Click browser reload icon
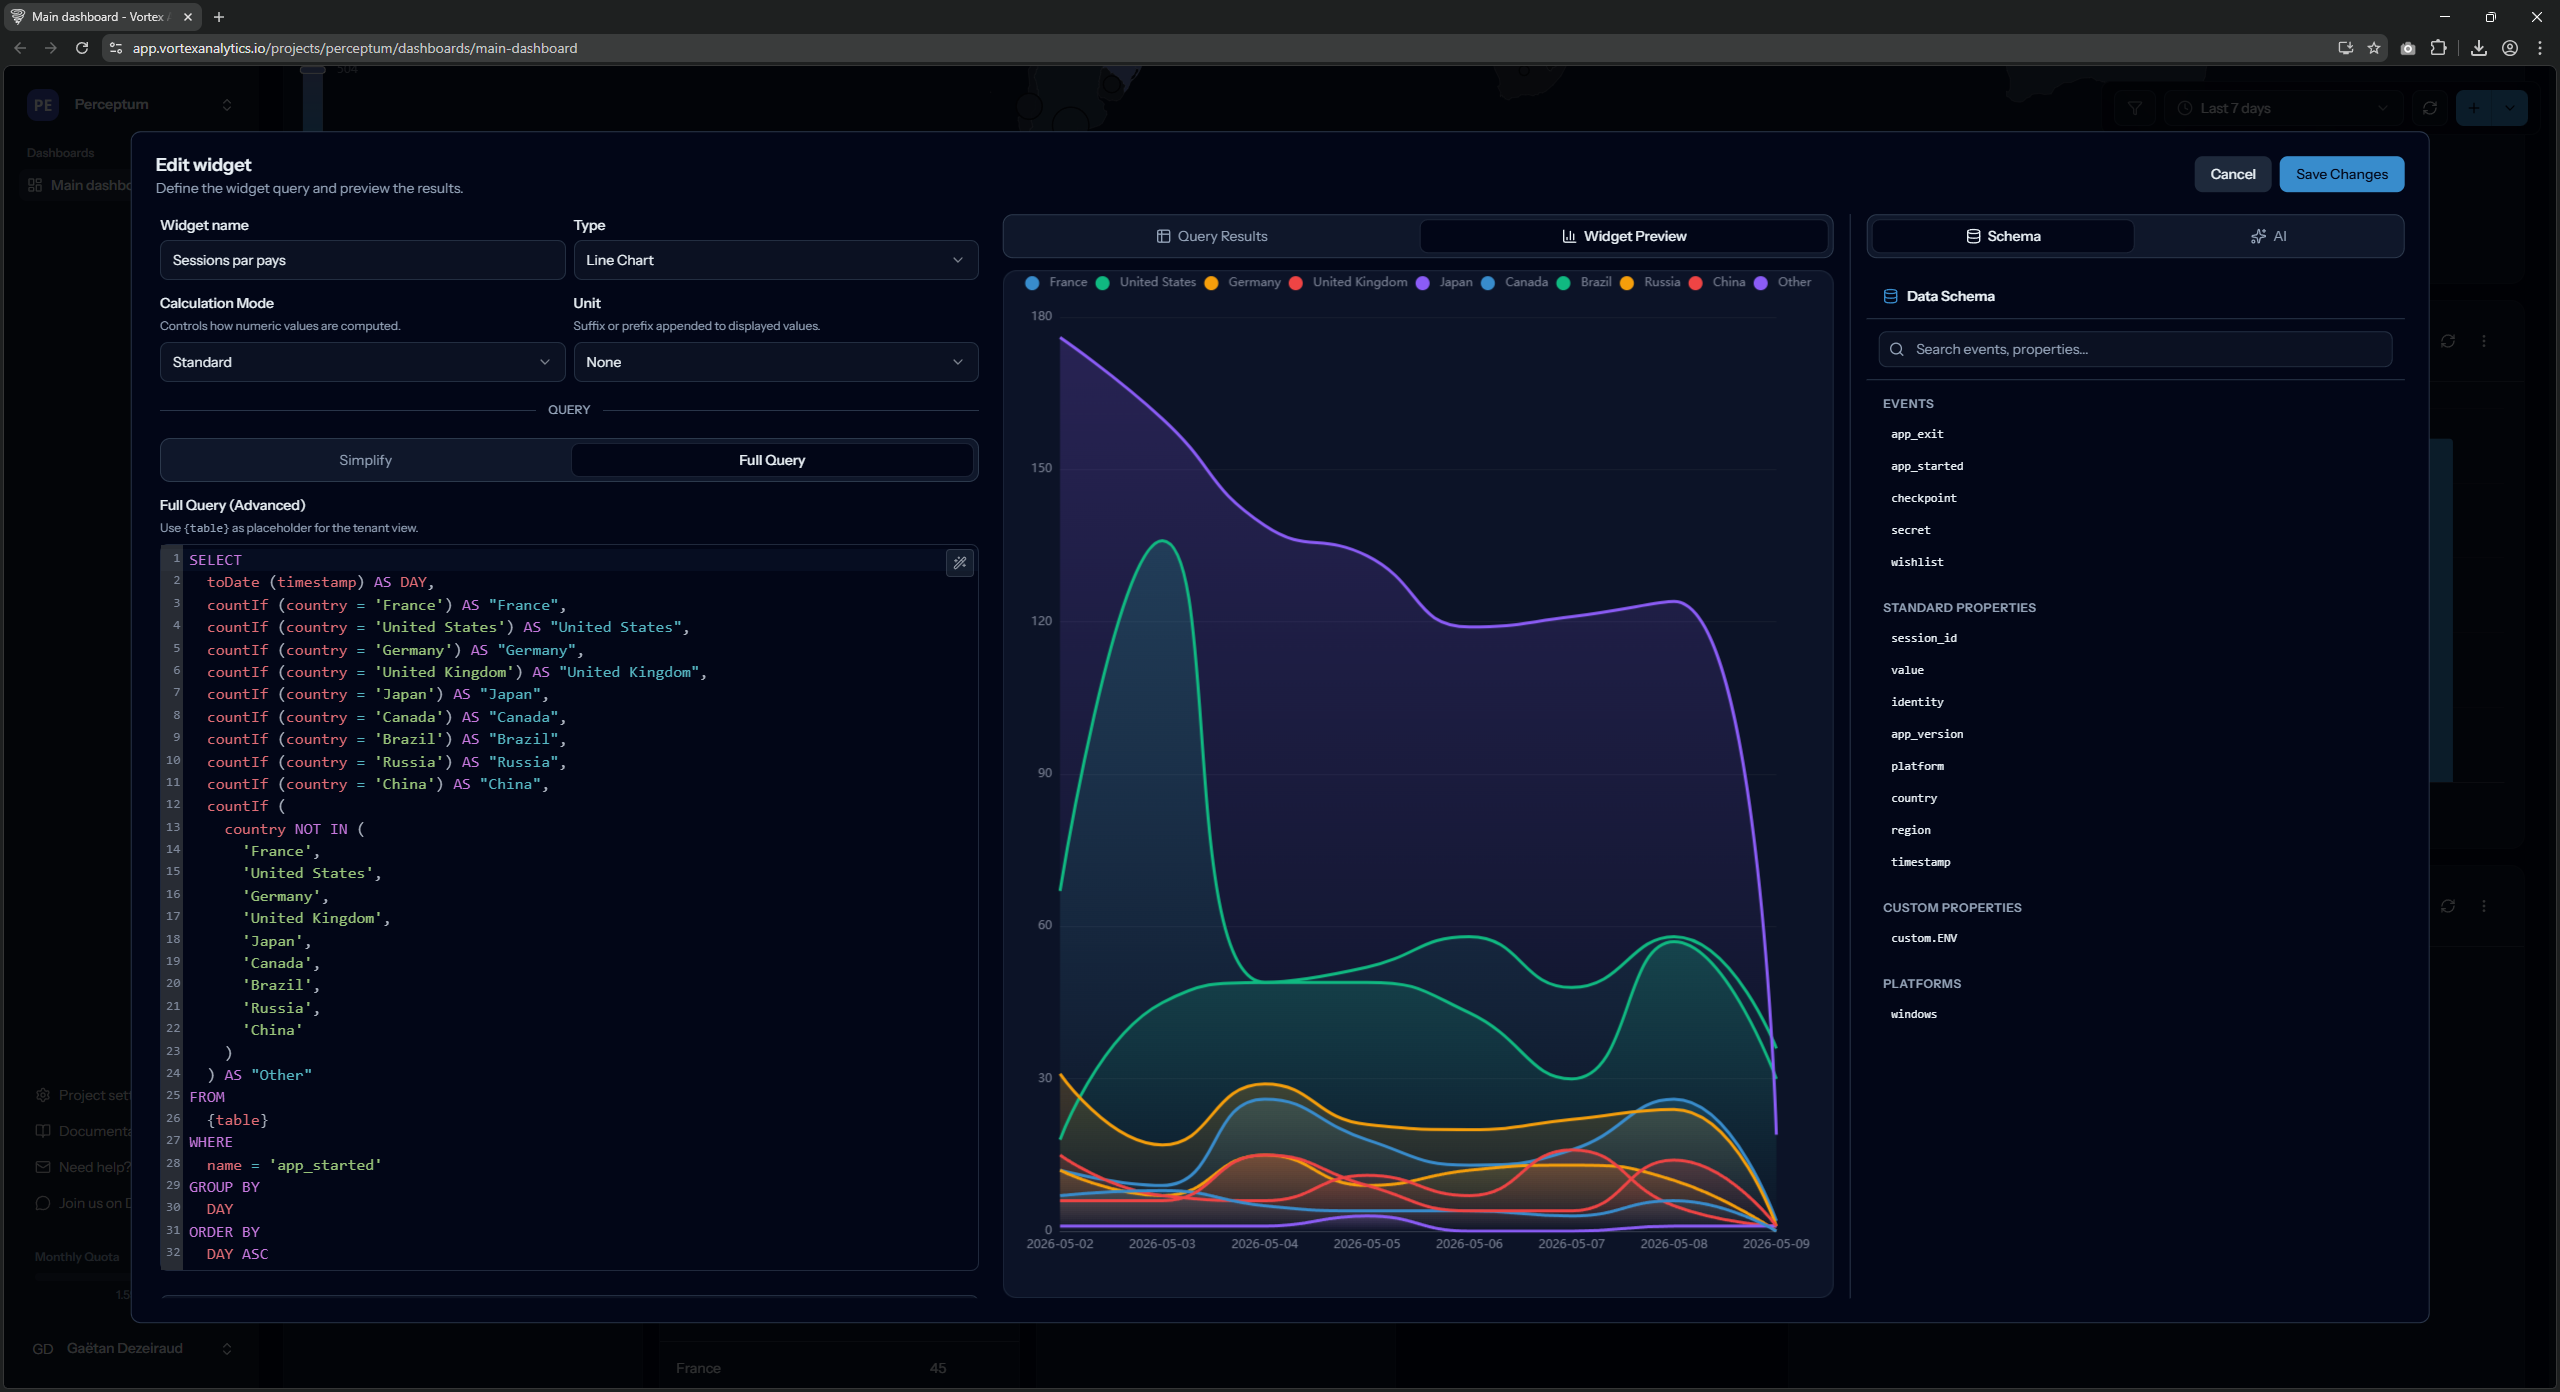This screenshot has height=1392, width=2560. click(82, 48)
